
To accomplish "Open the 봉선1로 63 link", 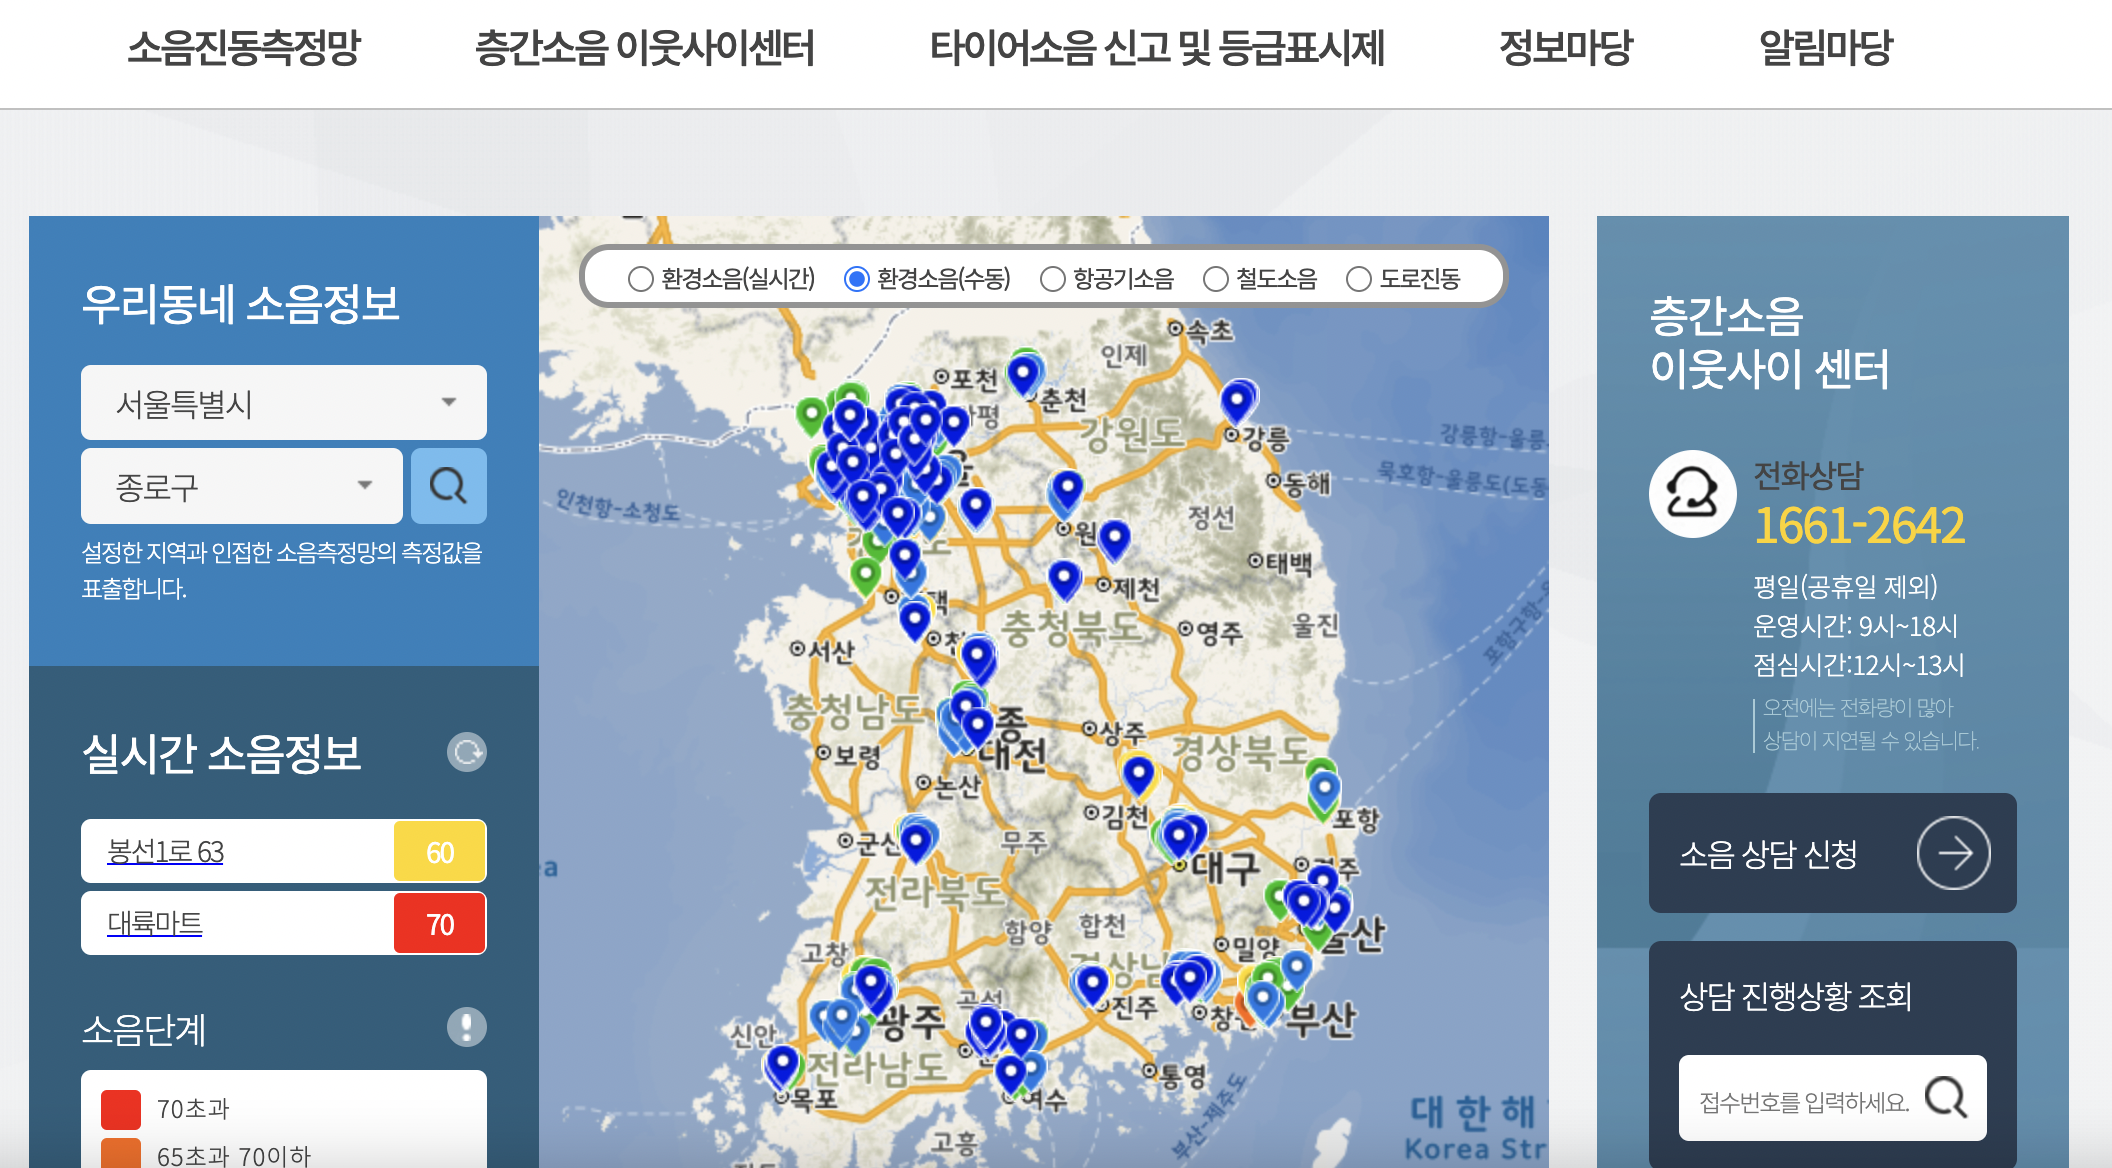I will [165, 852].
